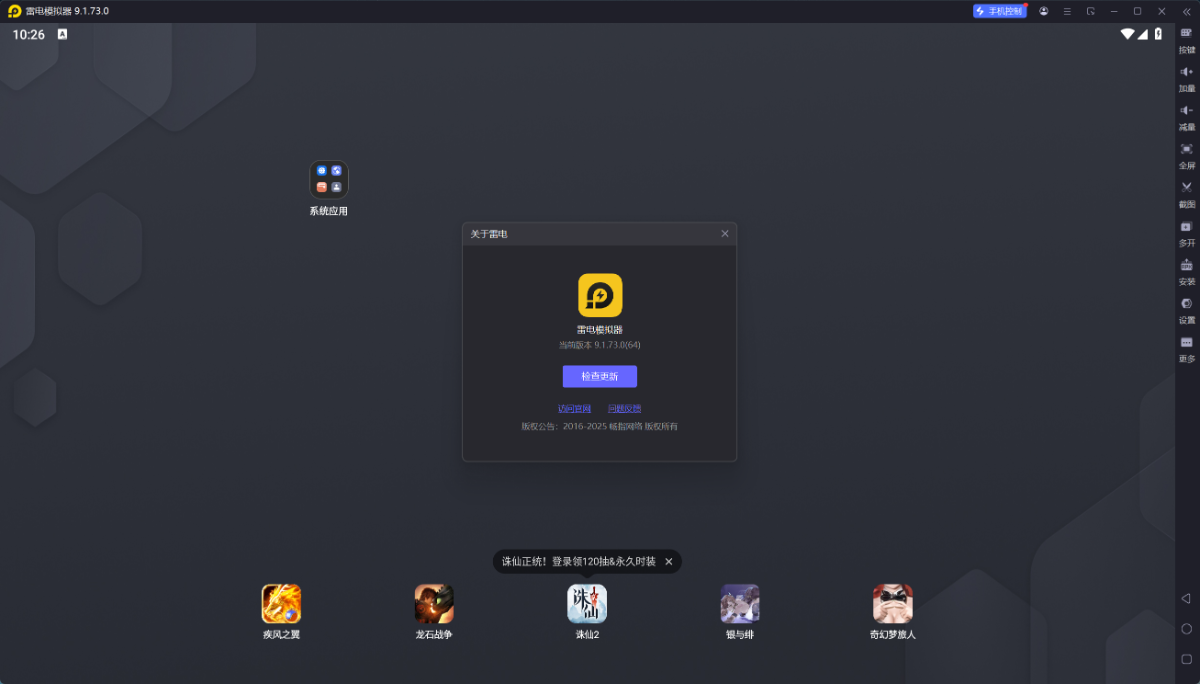This screenshot has width=1200, height=684.
Task: Click the 手机控制 phone control button
Action: (x=999, y=11)
